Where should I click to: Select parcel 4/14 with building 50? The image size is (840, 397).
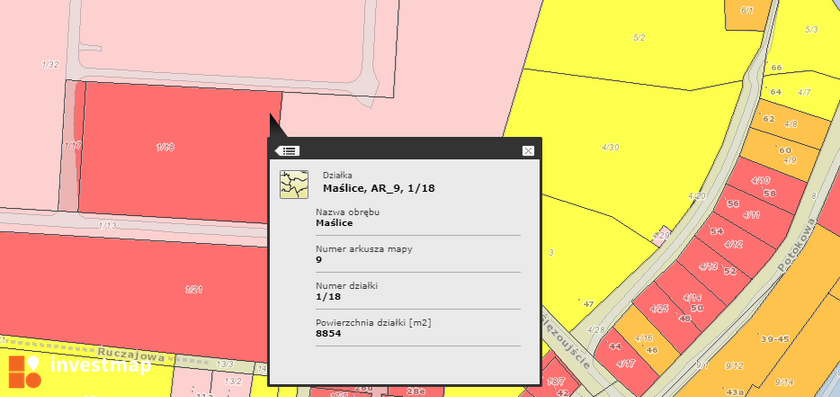[694, 303]
